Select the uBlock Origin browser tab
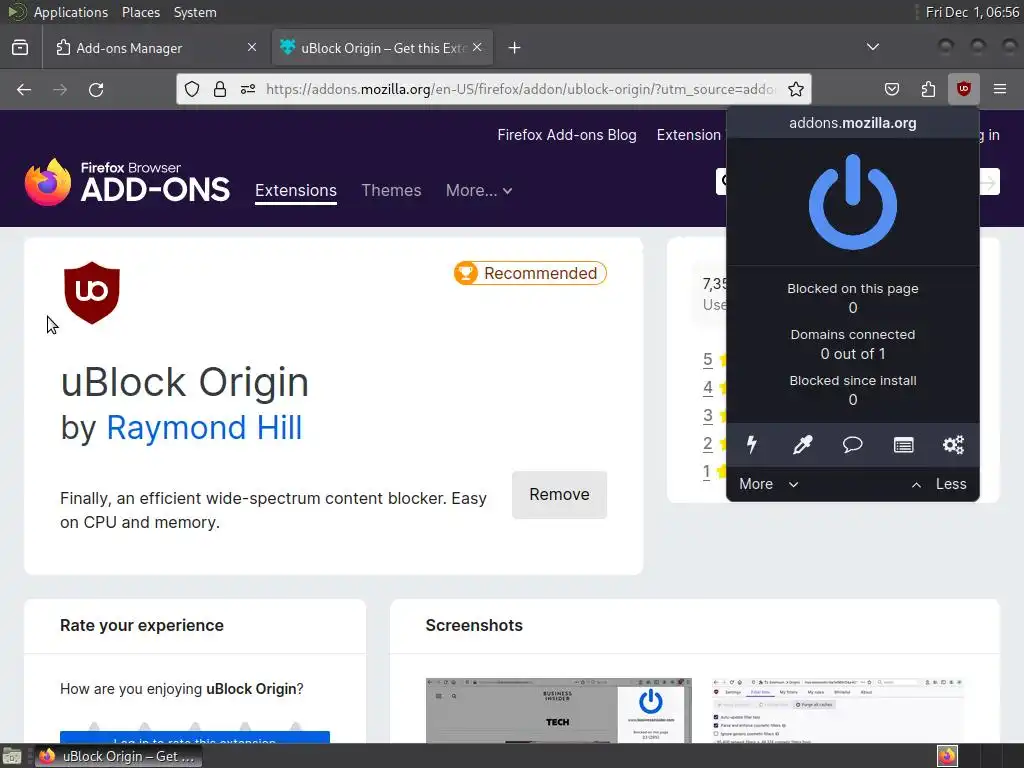 tap(381, 48)
